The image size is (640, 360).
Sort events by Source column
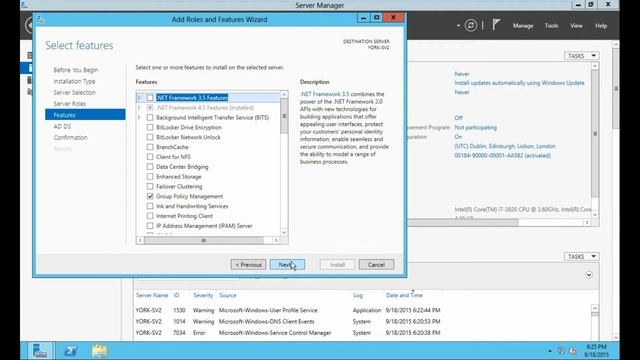pos(228,295)
